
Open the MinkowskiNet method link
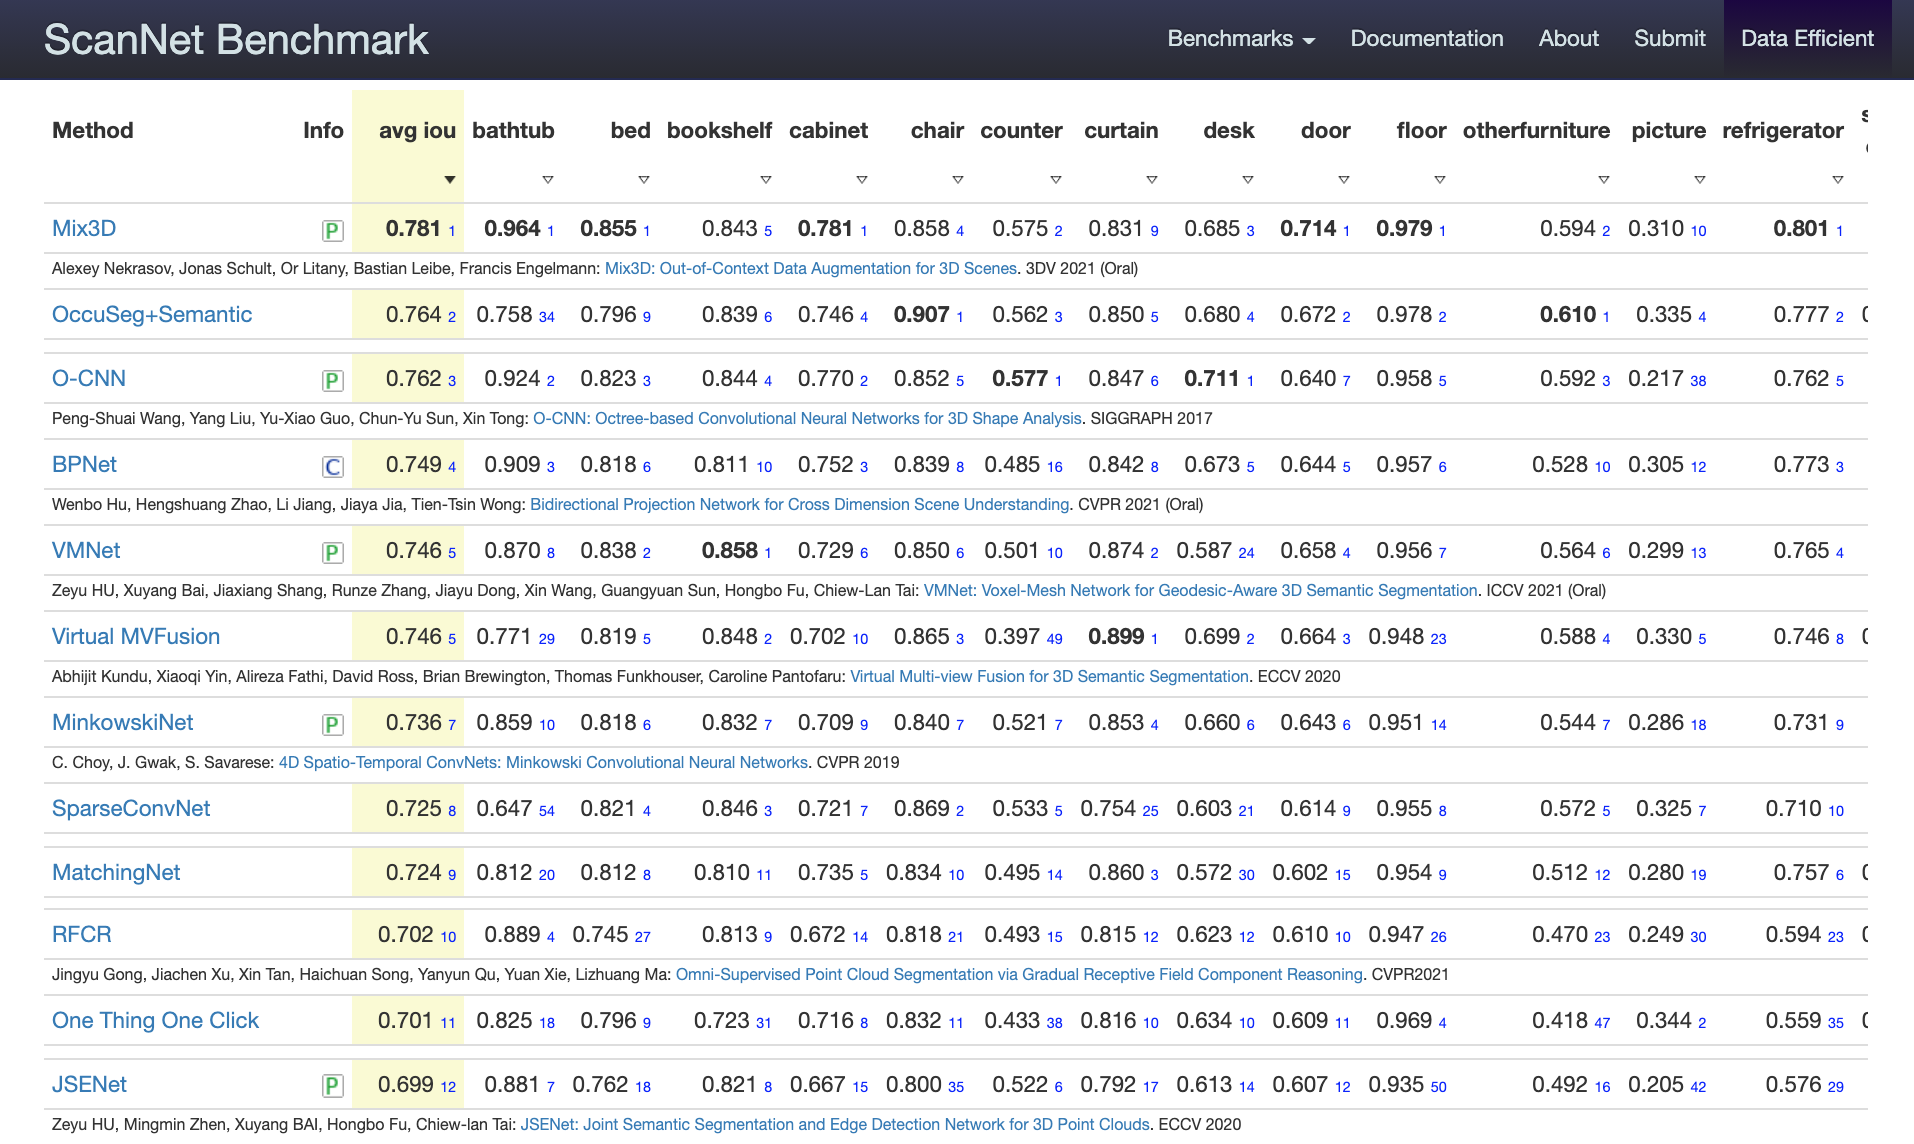click(x=123, y=722)
